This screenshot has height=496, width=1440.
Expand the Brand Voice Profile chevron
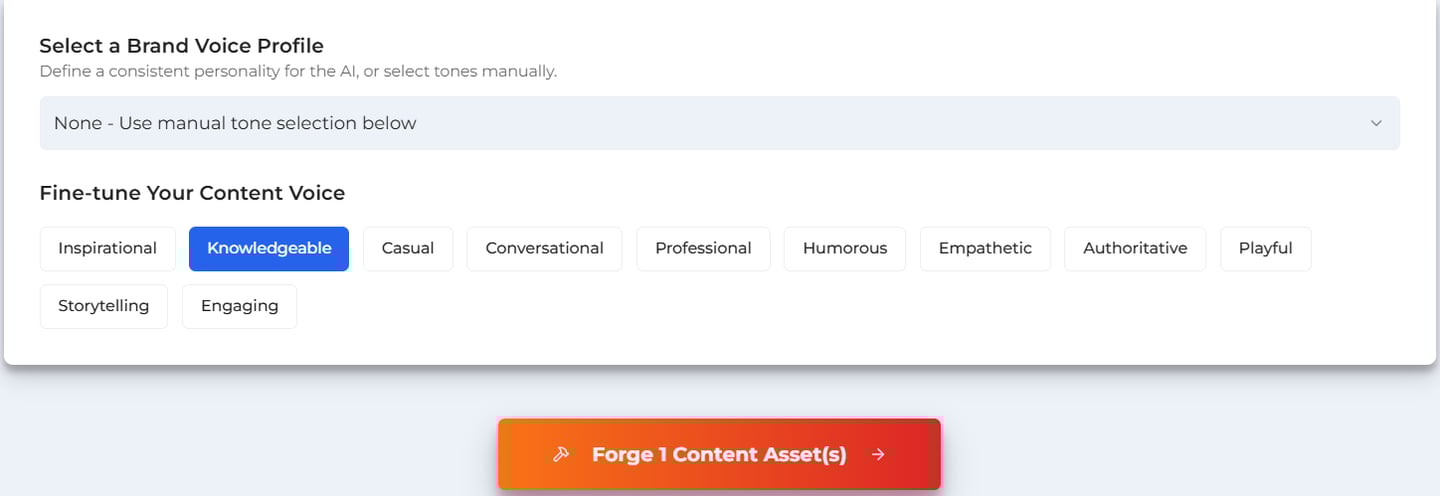(1375, 123)
